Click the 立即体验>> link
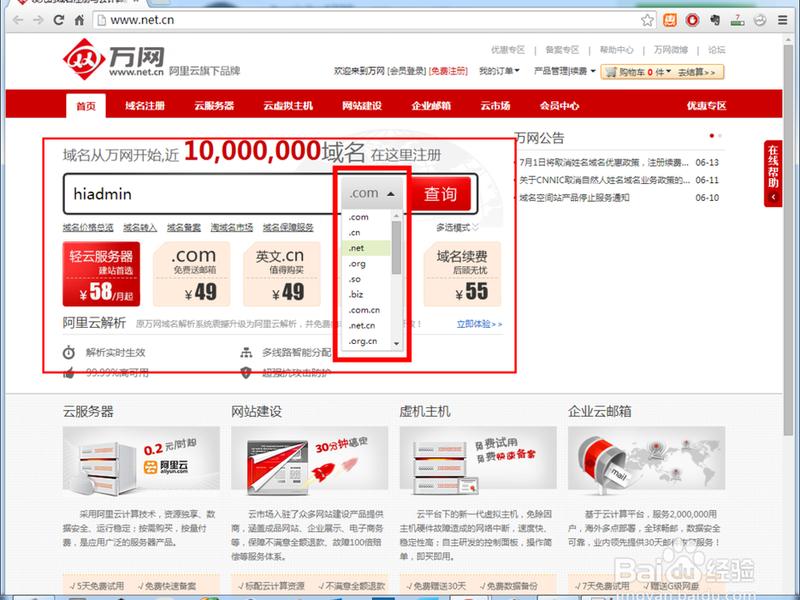Screen dimensions: 800x600 (480, 324)
